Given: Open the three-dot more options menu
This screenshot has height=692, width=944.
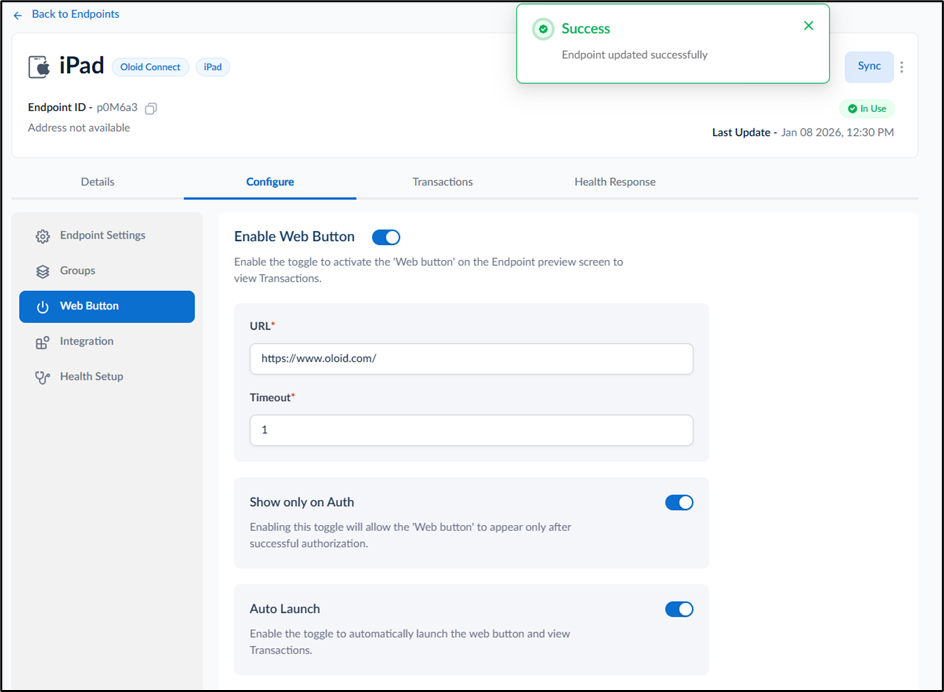Looking at the screenshot, I should (901, 67).
